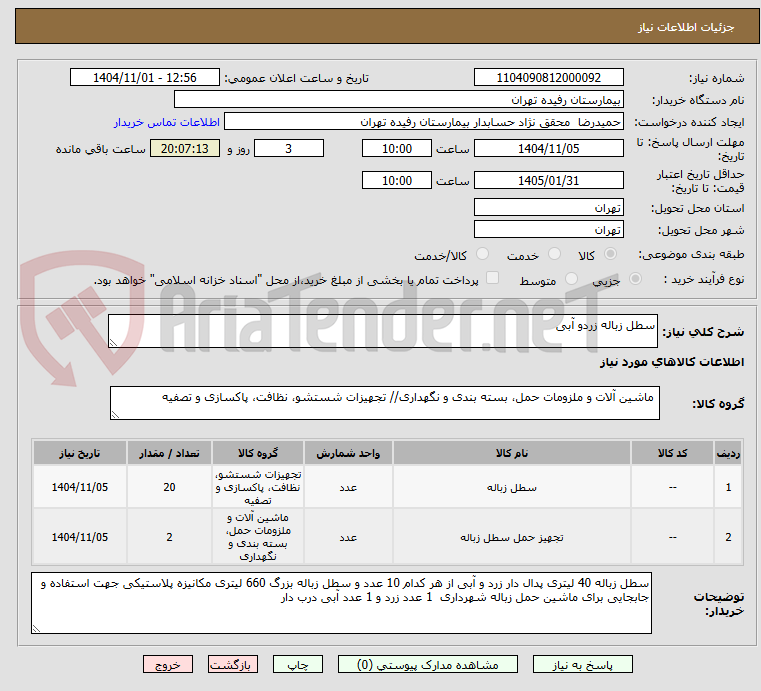
Task: Click the نام کالا column header
Action: [x=512, y=453]
